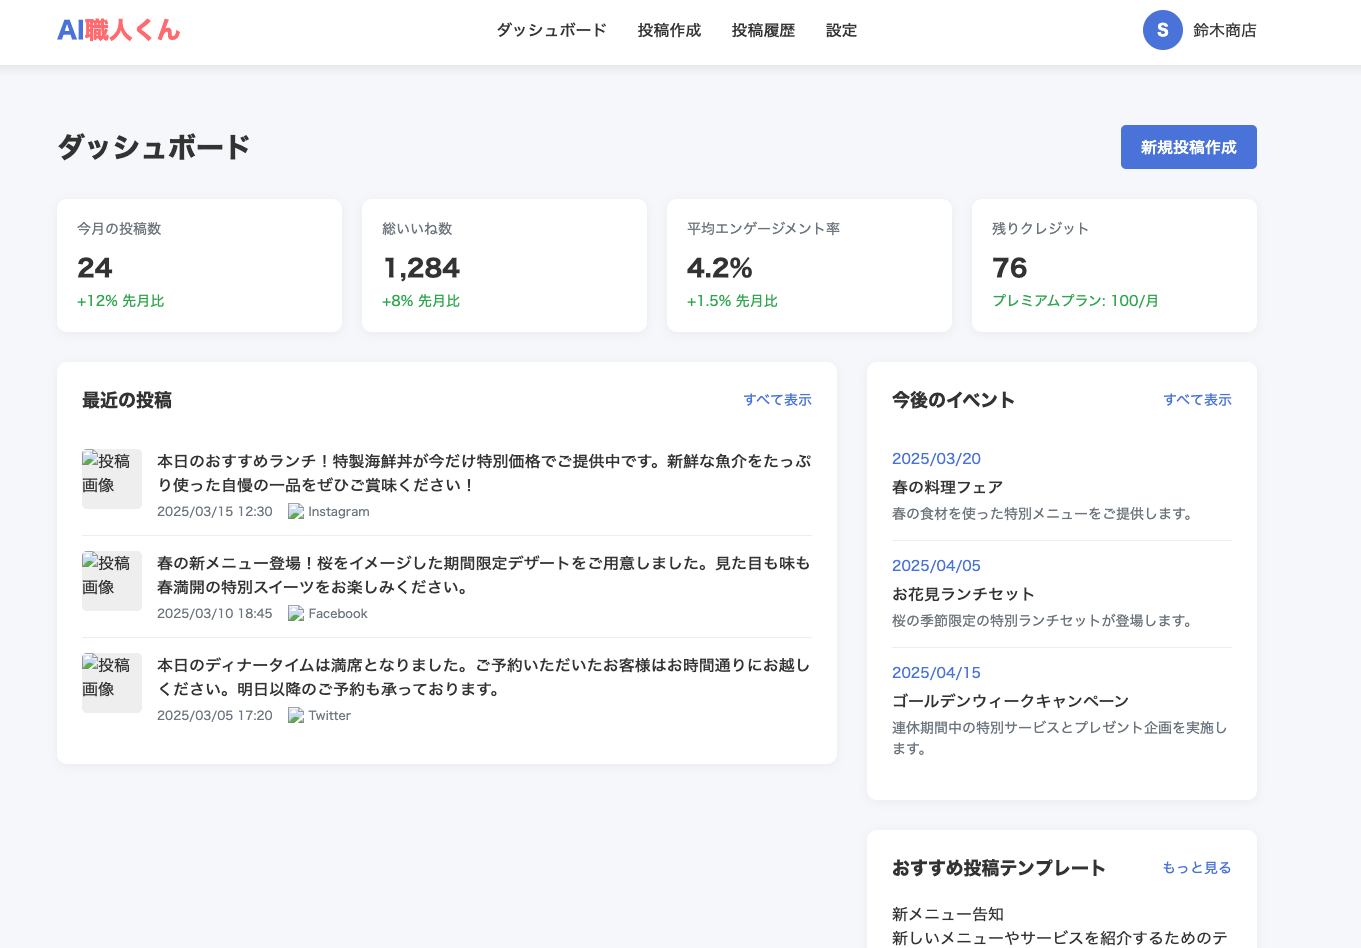Click the 残りクレジット stat card

(x=1114, y=265)
